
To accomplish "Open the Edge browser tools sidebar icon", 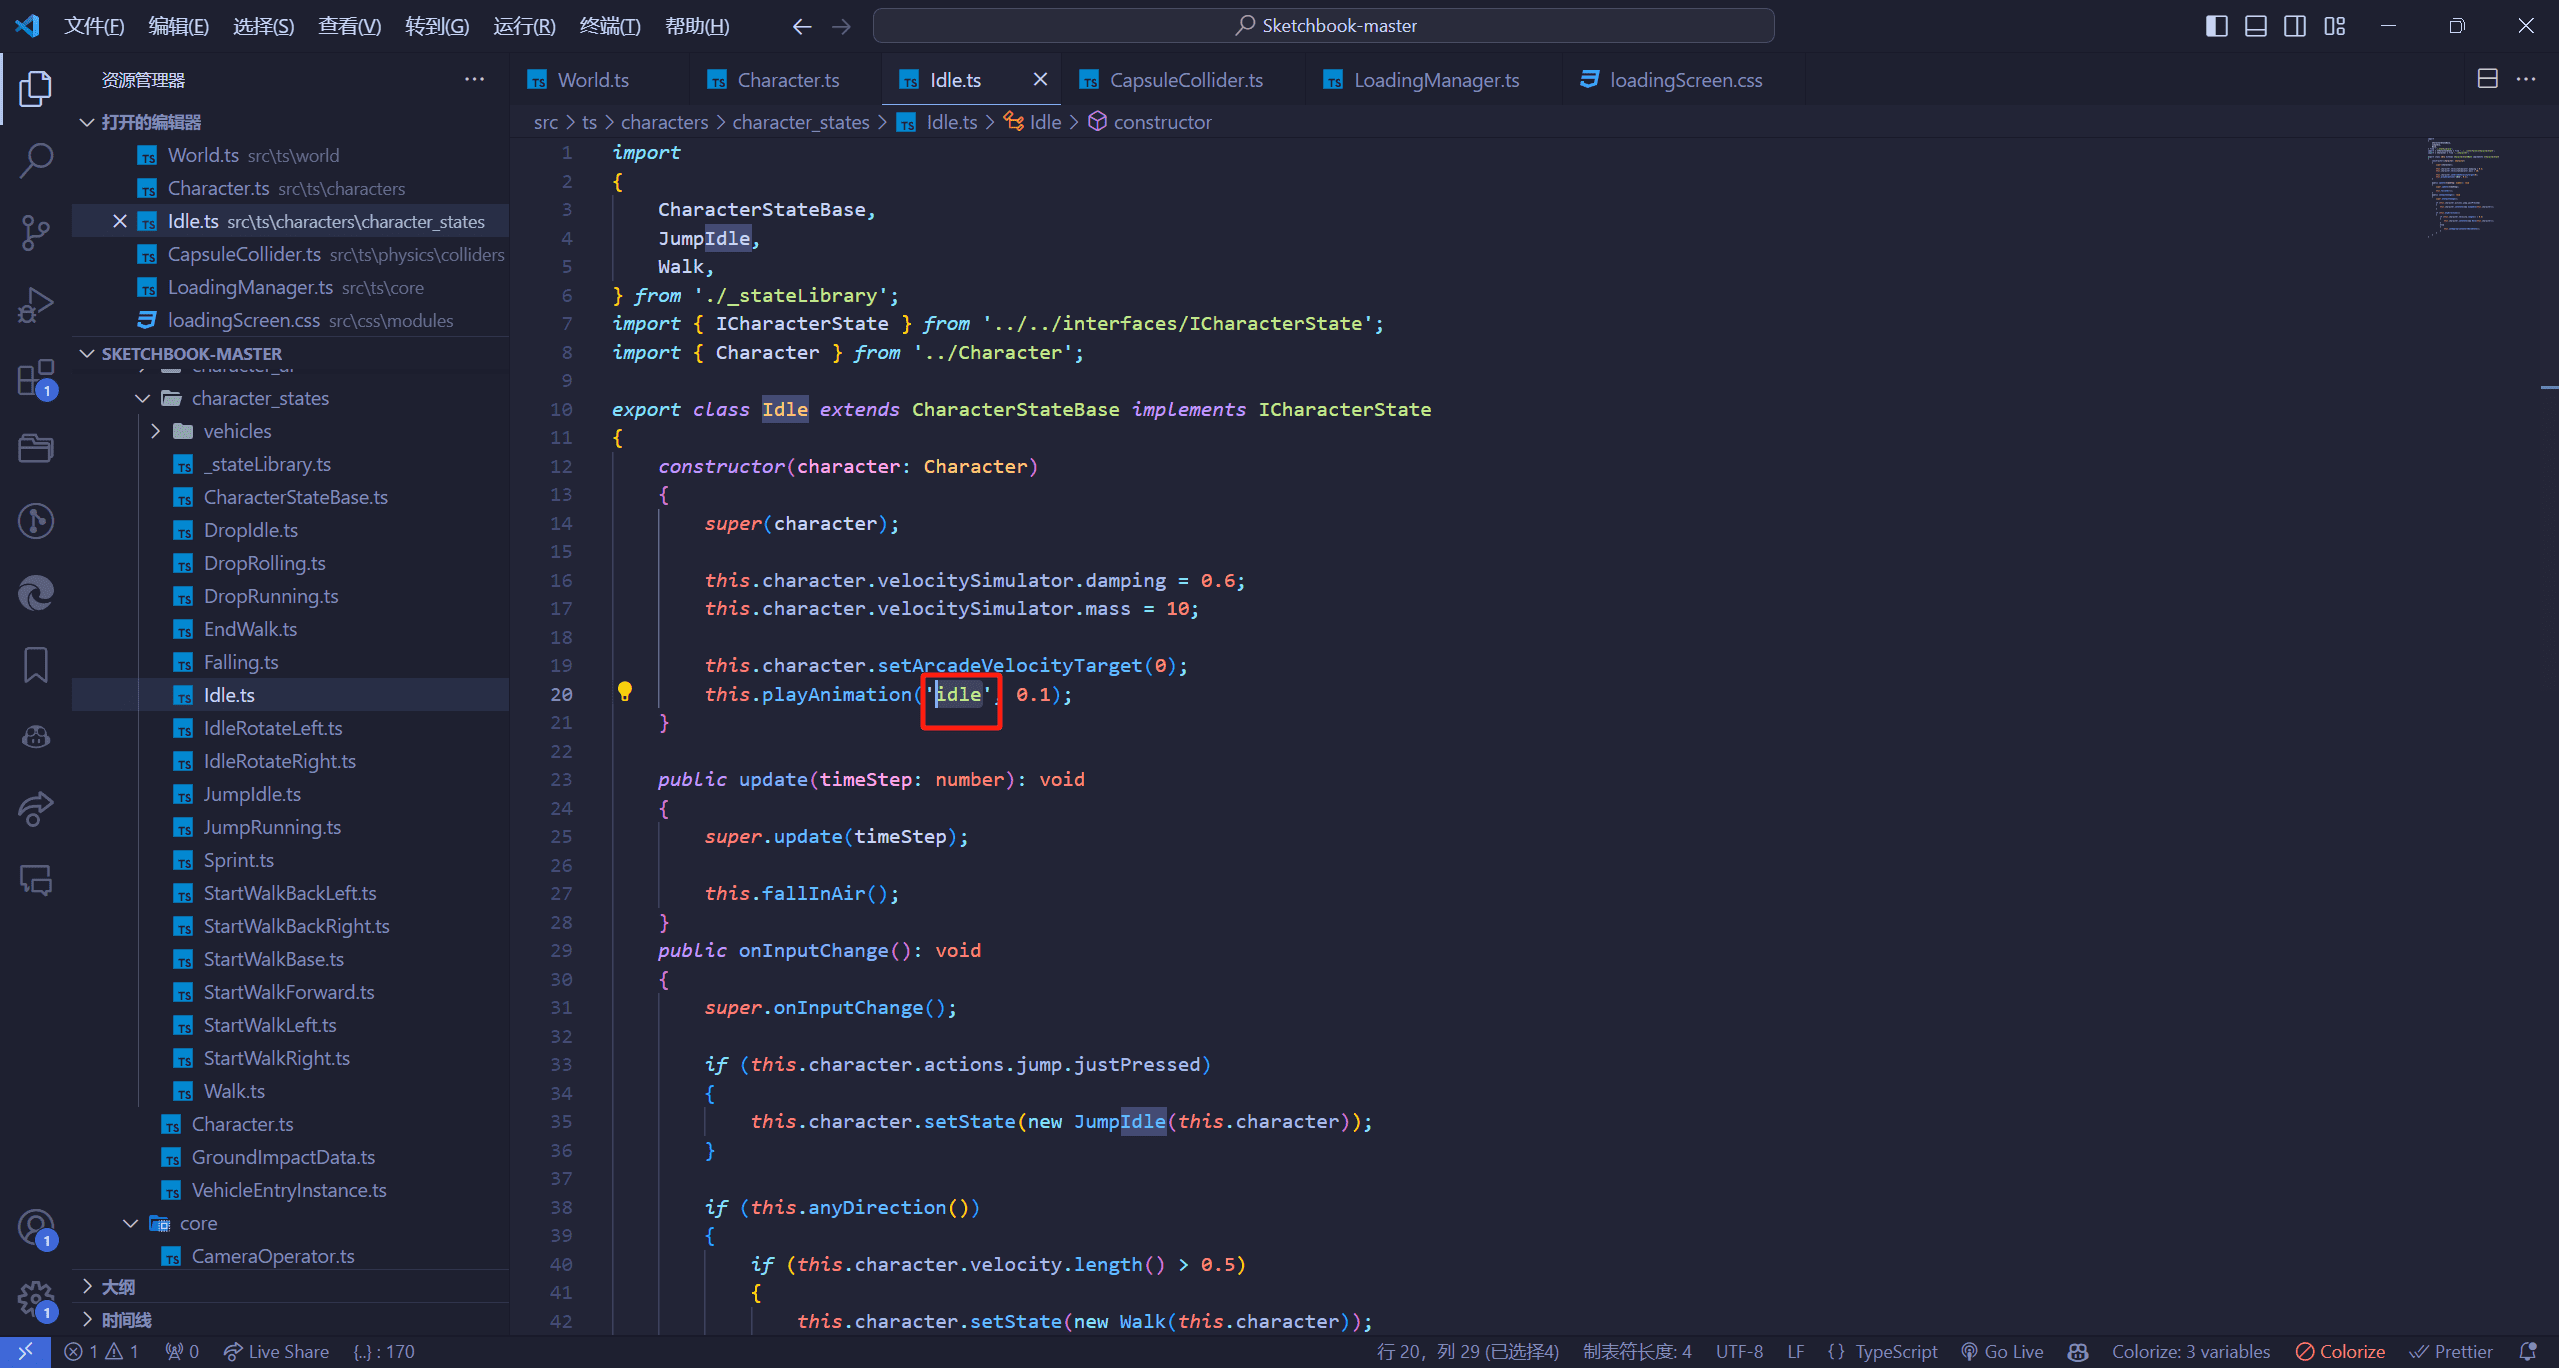I will tap(36, 593).
